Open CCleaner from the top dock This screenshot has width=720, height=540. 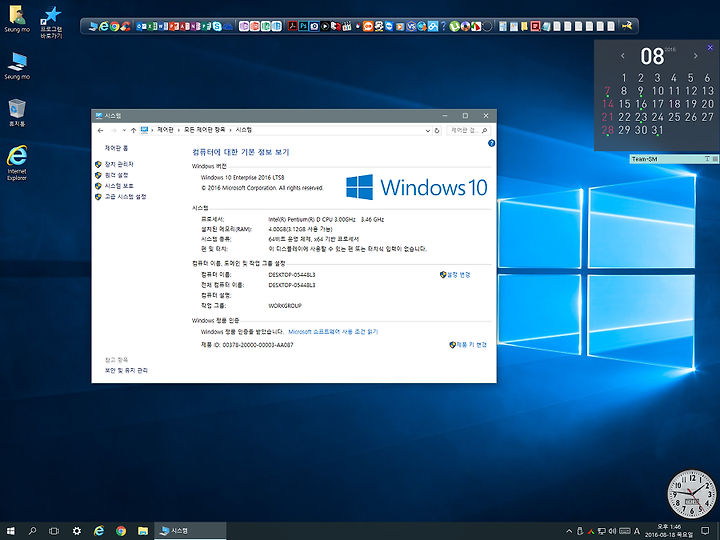(x=126, y=26)
